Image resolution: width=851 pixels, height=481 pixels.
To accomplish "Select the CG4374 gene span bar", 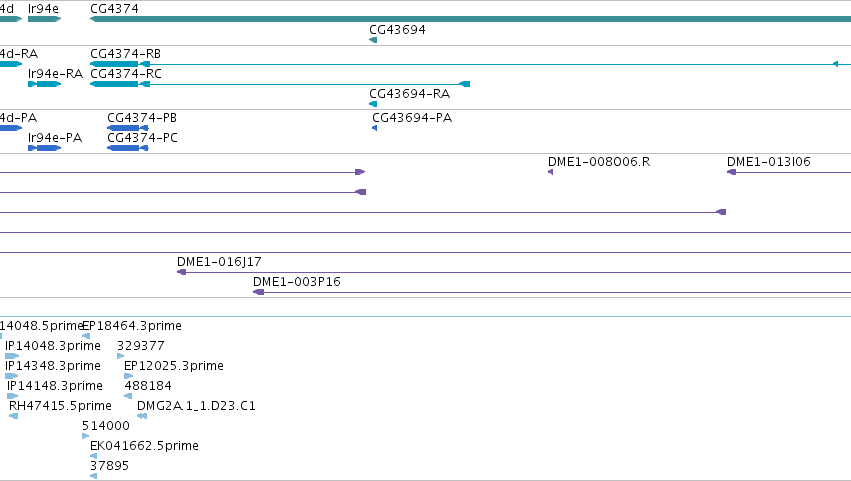I will (471, 19).
